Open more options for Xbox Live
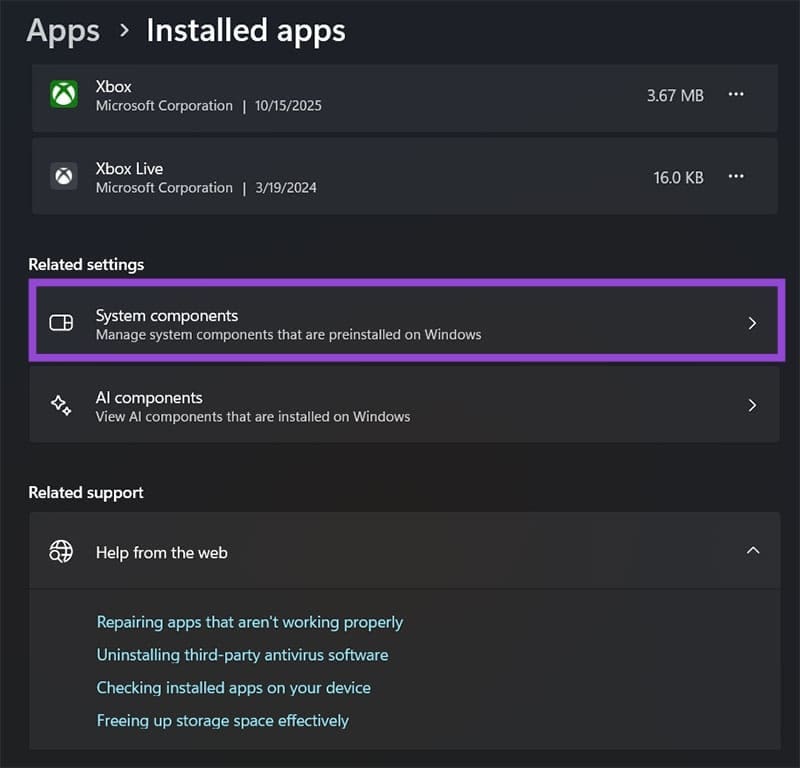800x768 pixels. point(736,176)
